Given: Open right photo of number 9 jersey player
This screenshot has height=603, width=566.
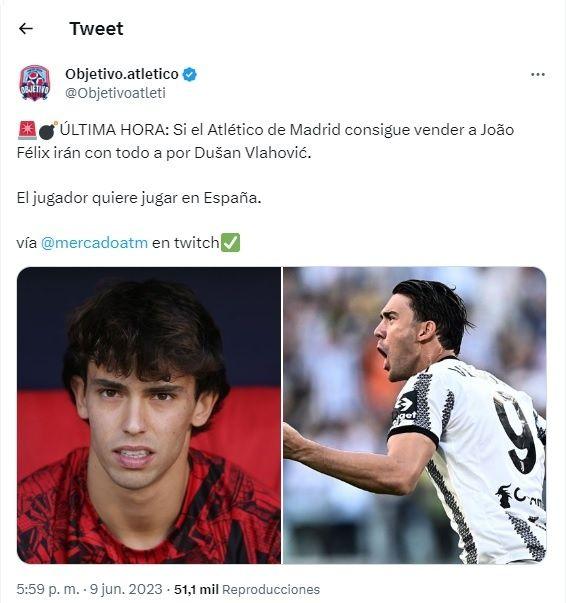Looking at the screenshot, I should 415,415.
